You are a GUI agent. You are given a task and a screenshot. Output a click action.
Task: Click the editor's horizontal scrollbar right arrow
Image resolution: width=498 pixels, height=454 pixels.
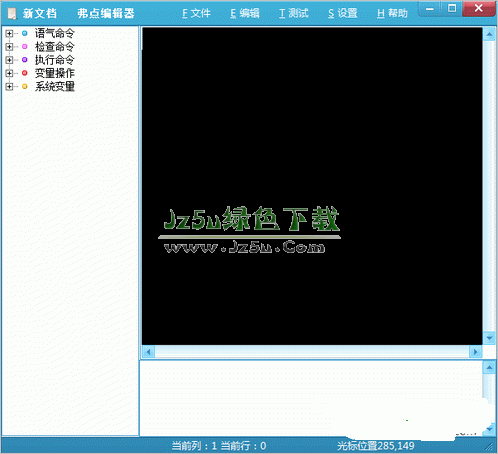tap(476, 352)
